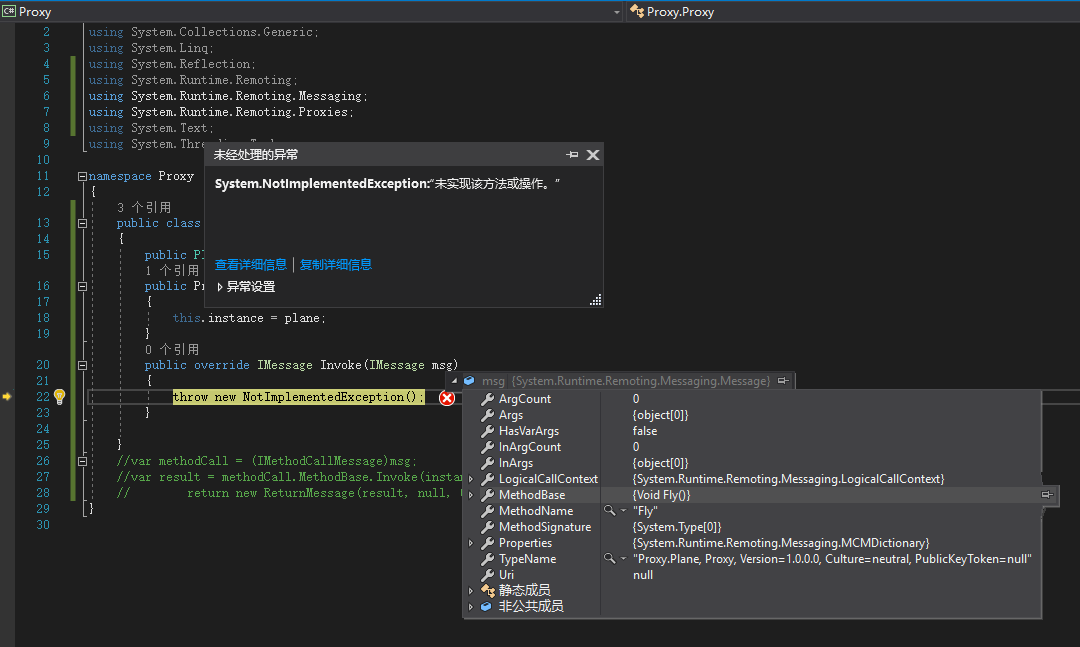Expand the LogicalCallContext node
1080x647 pixels.
(x=470, y=478)
